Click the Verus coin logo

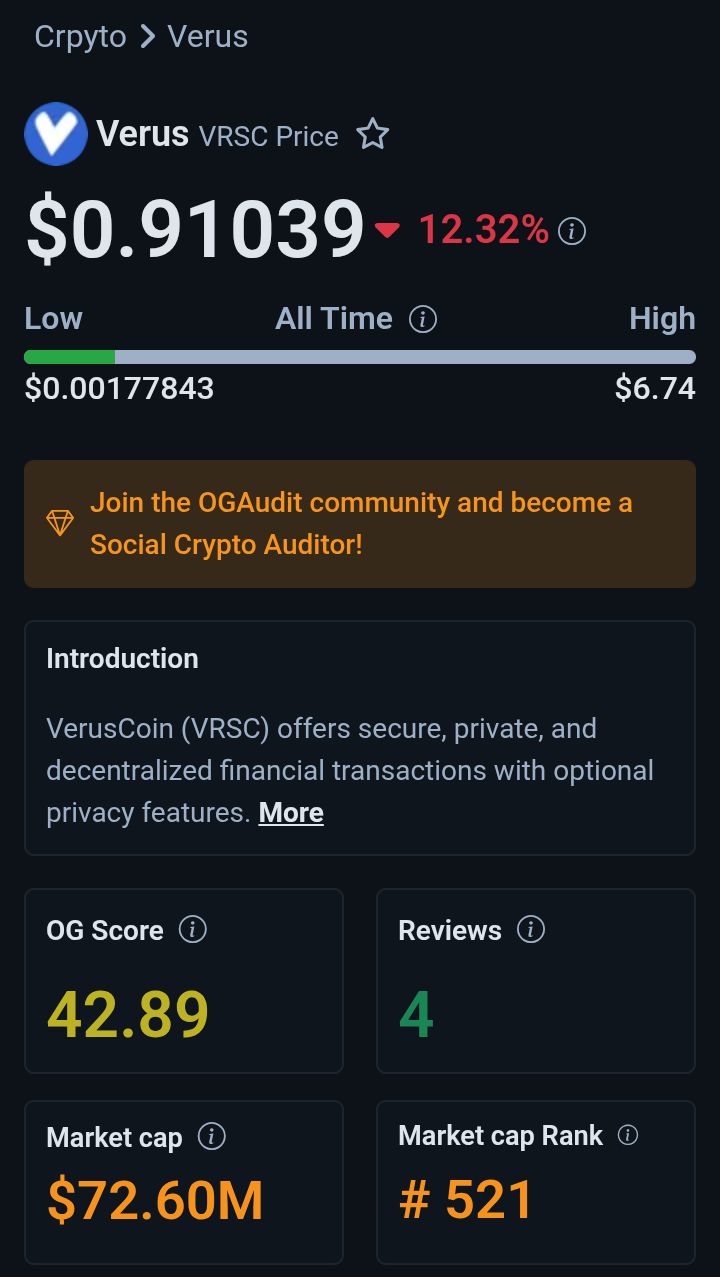coord(56,134)
